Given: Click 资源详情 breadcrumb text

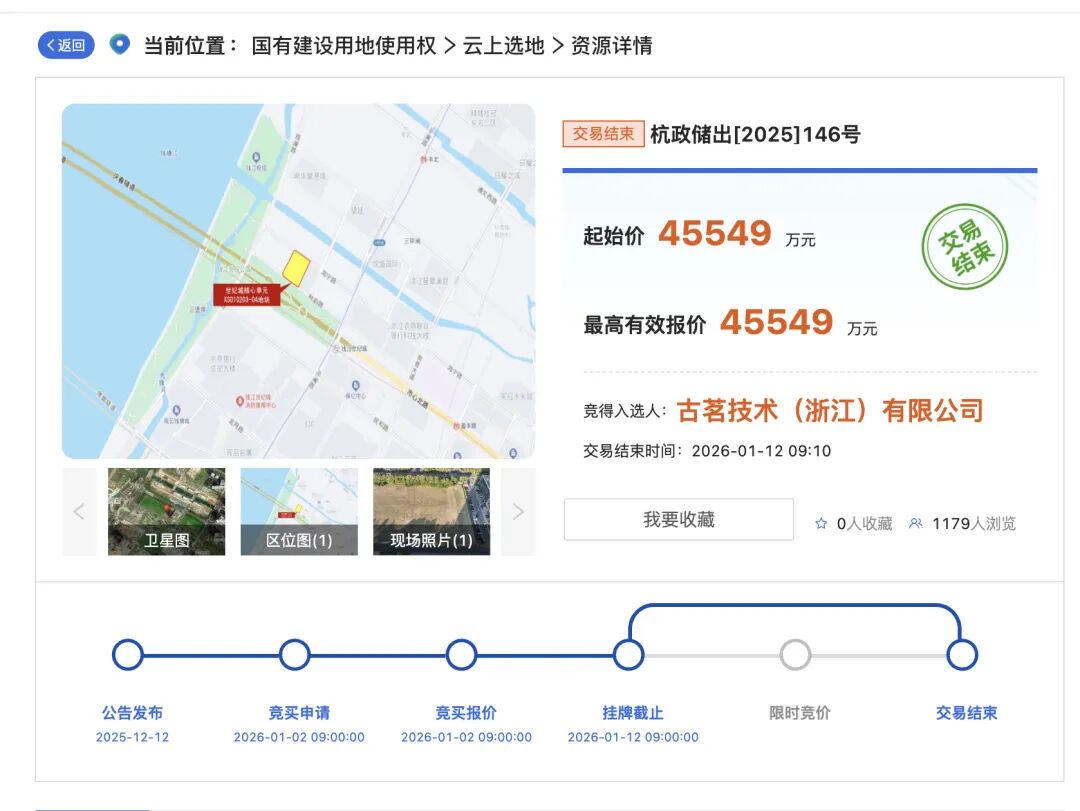Looking at the screenshot, I should [x=612, y=45].
